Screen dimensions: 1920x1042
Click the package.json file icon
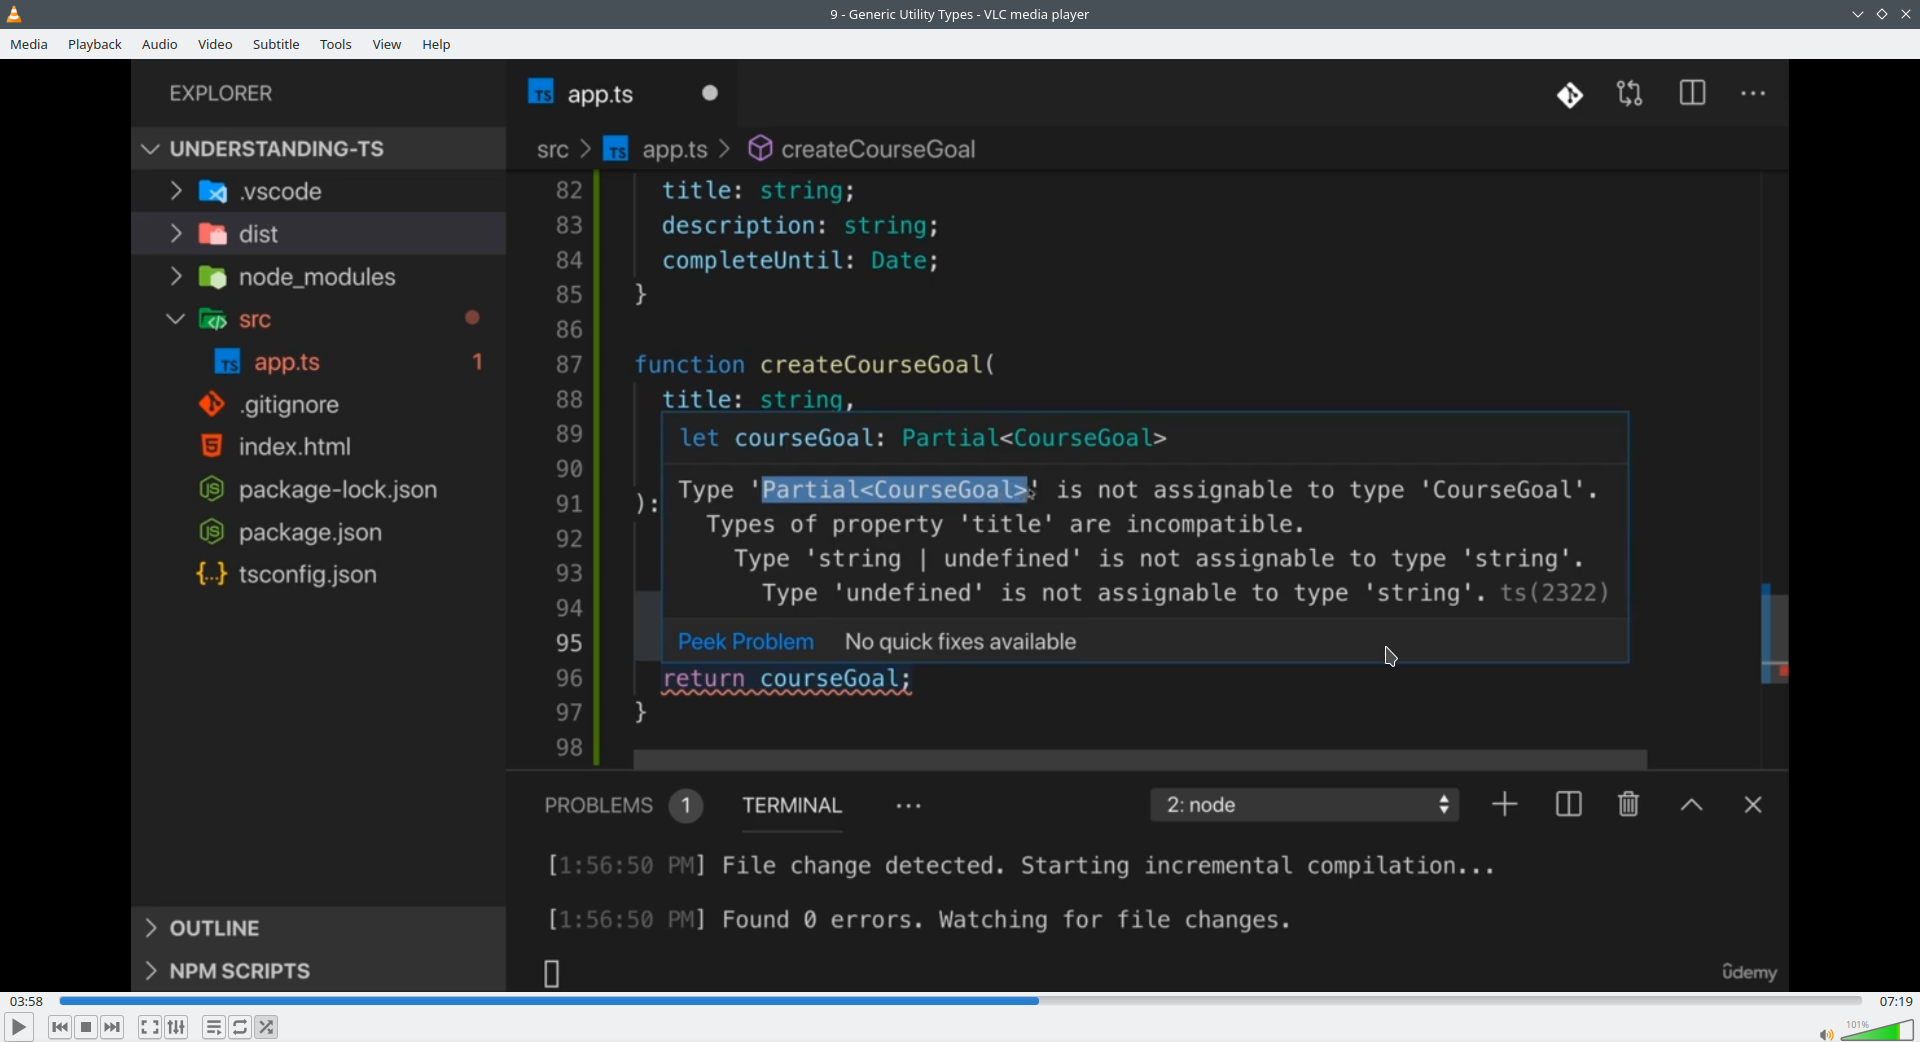pyautogui.click(x=212, y=532)
